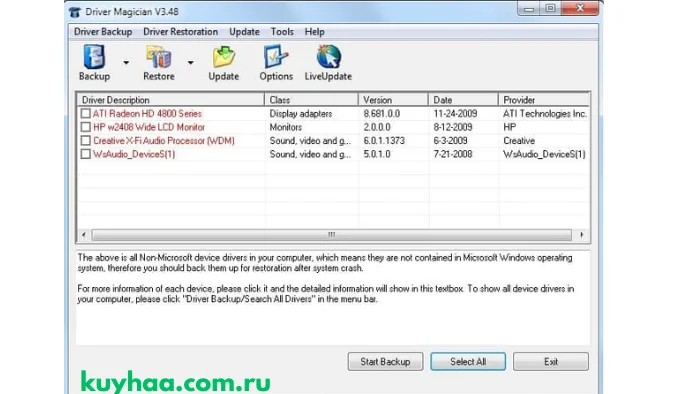Check the ATI Radeon HD 4800 Series box
Viewport: 700px width, 394px height.
[x=85, y=113]
